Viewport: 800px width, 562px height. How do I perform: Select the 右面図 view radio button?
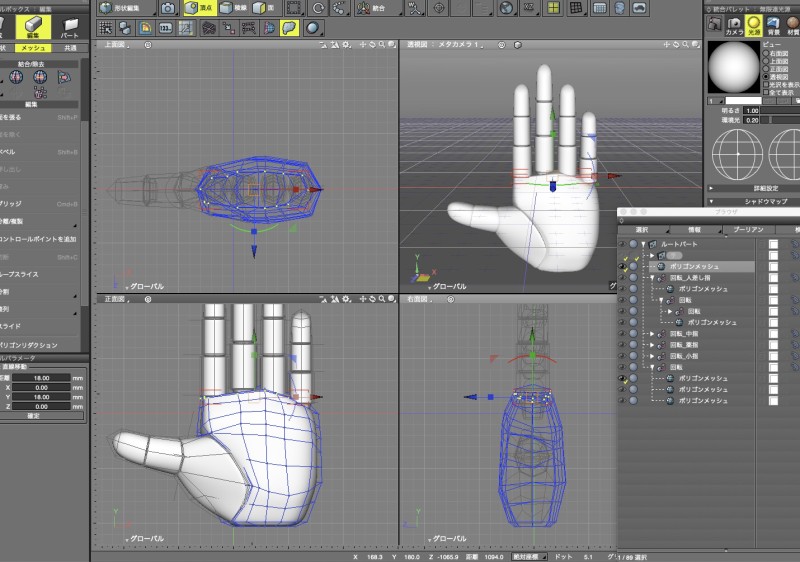(766, 53)
